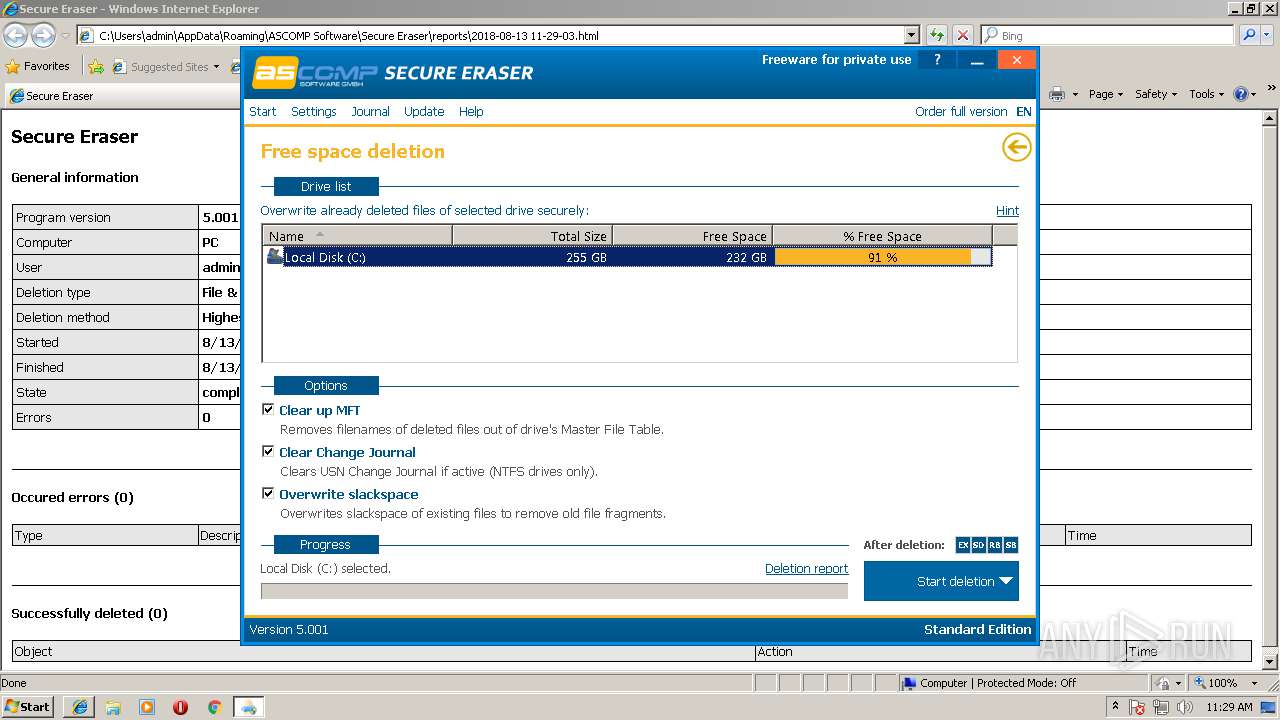Click the IE refresh icon
Image resolution: width=1280 pixels, height=720 pixels.
click(937, 35)
